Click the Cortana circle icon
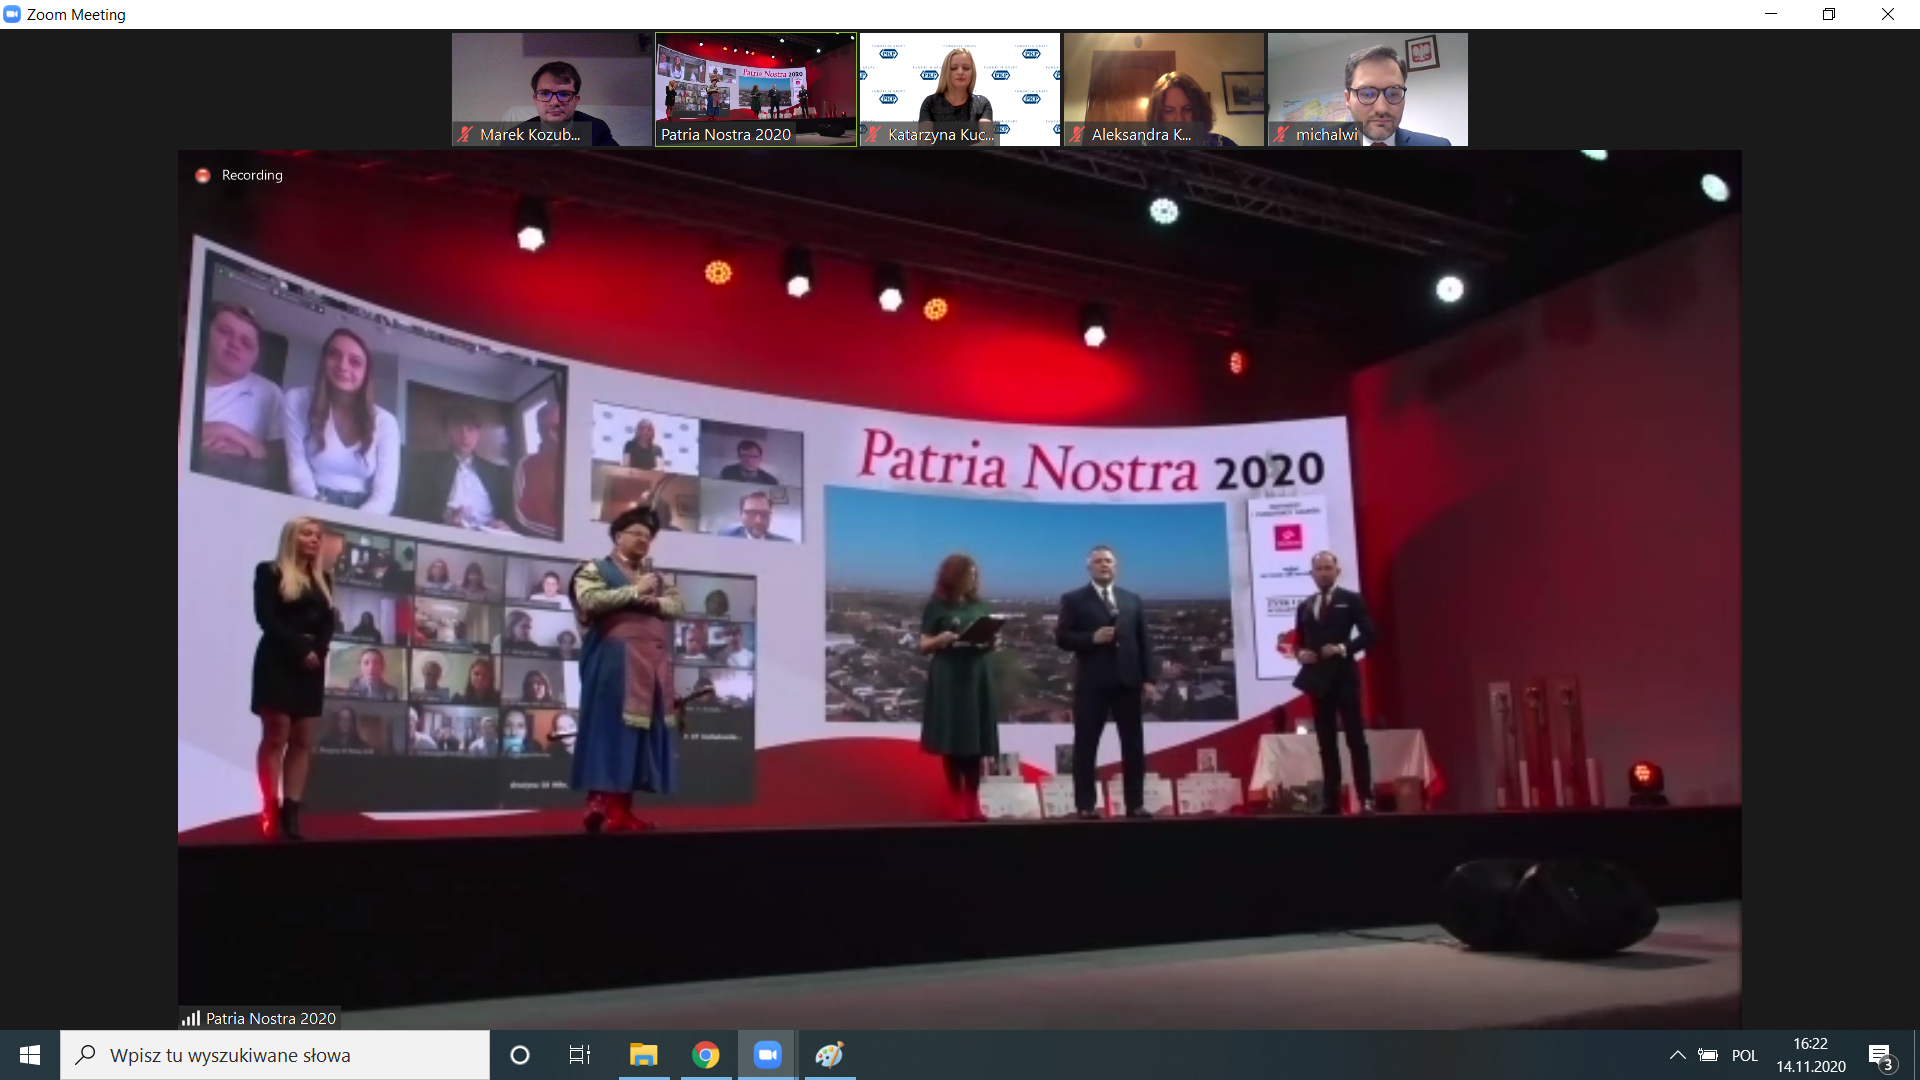The height and width of the screenshot is (1080, 1920). [x=519, y=1055]
